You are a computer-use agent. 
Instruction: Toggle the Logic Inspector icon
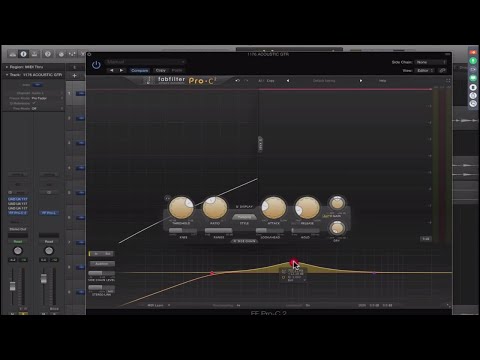(x=23, y=54)
